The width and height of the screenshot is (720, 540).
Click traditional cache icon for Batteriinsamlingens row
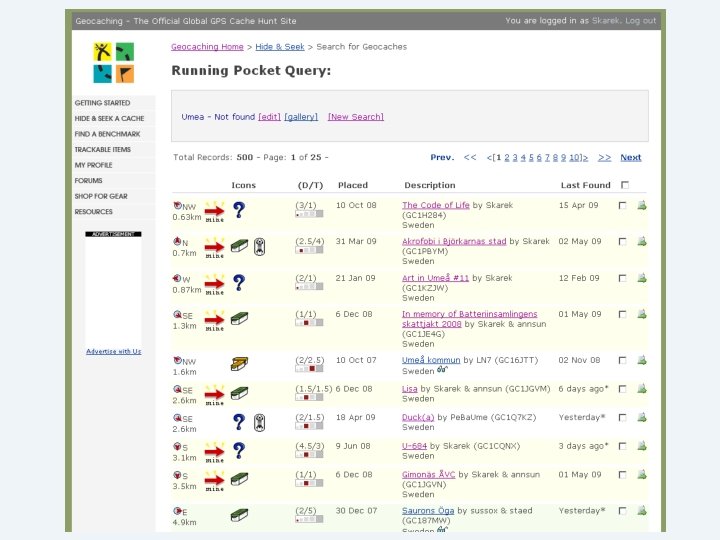point(239,318)
